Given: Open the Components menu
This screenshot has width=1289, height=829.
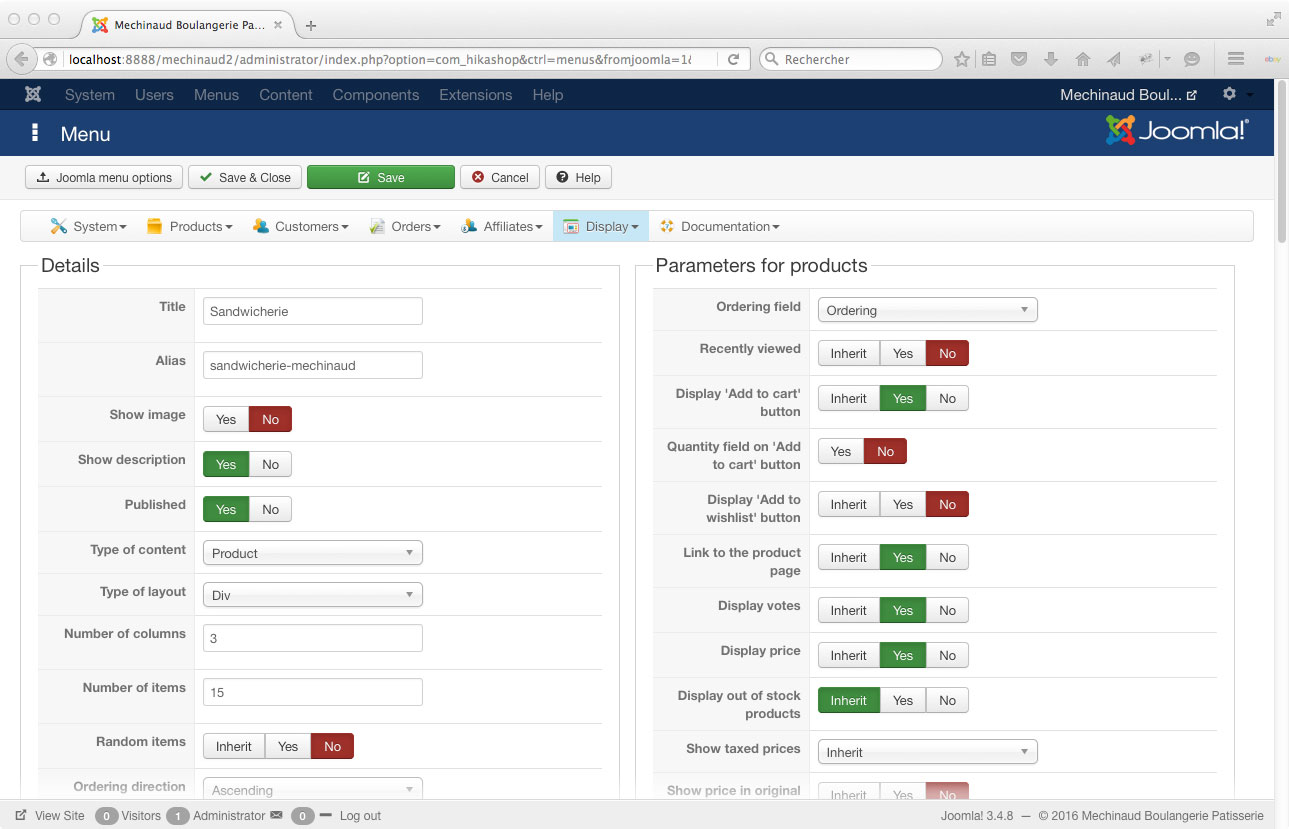Looking at the screenshot, I should [x=376, y=95].
